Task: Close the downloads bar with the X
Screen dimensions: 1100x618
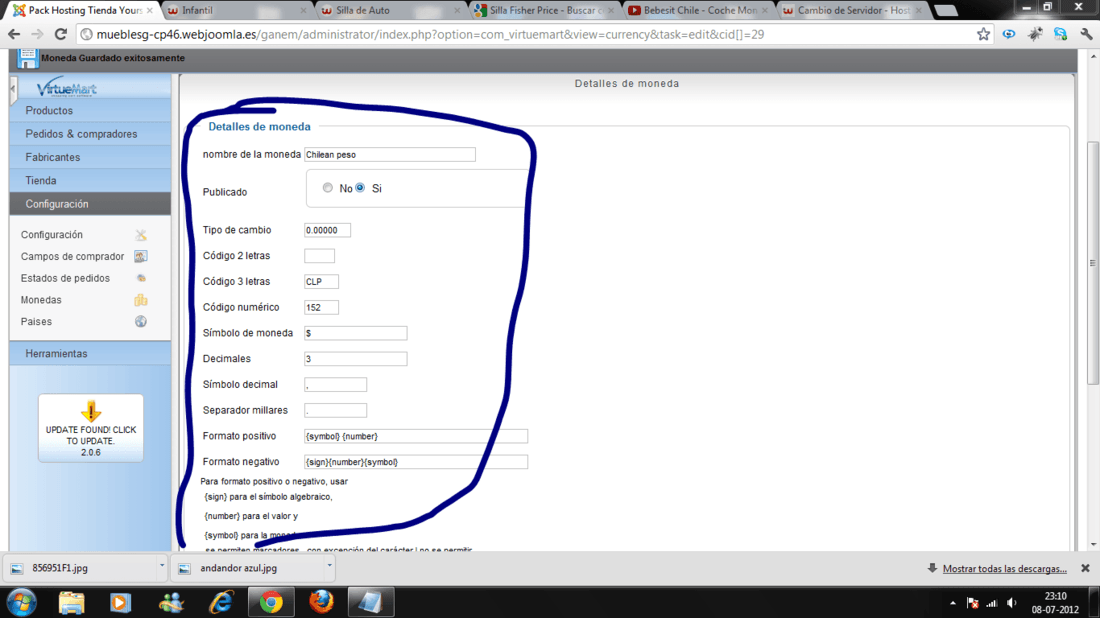Action: pos(1085,568)
